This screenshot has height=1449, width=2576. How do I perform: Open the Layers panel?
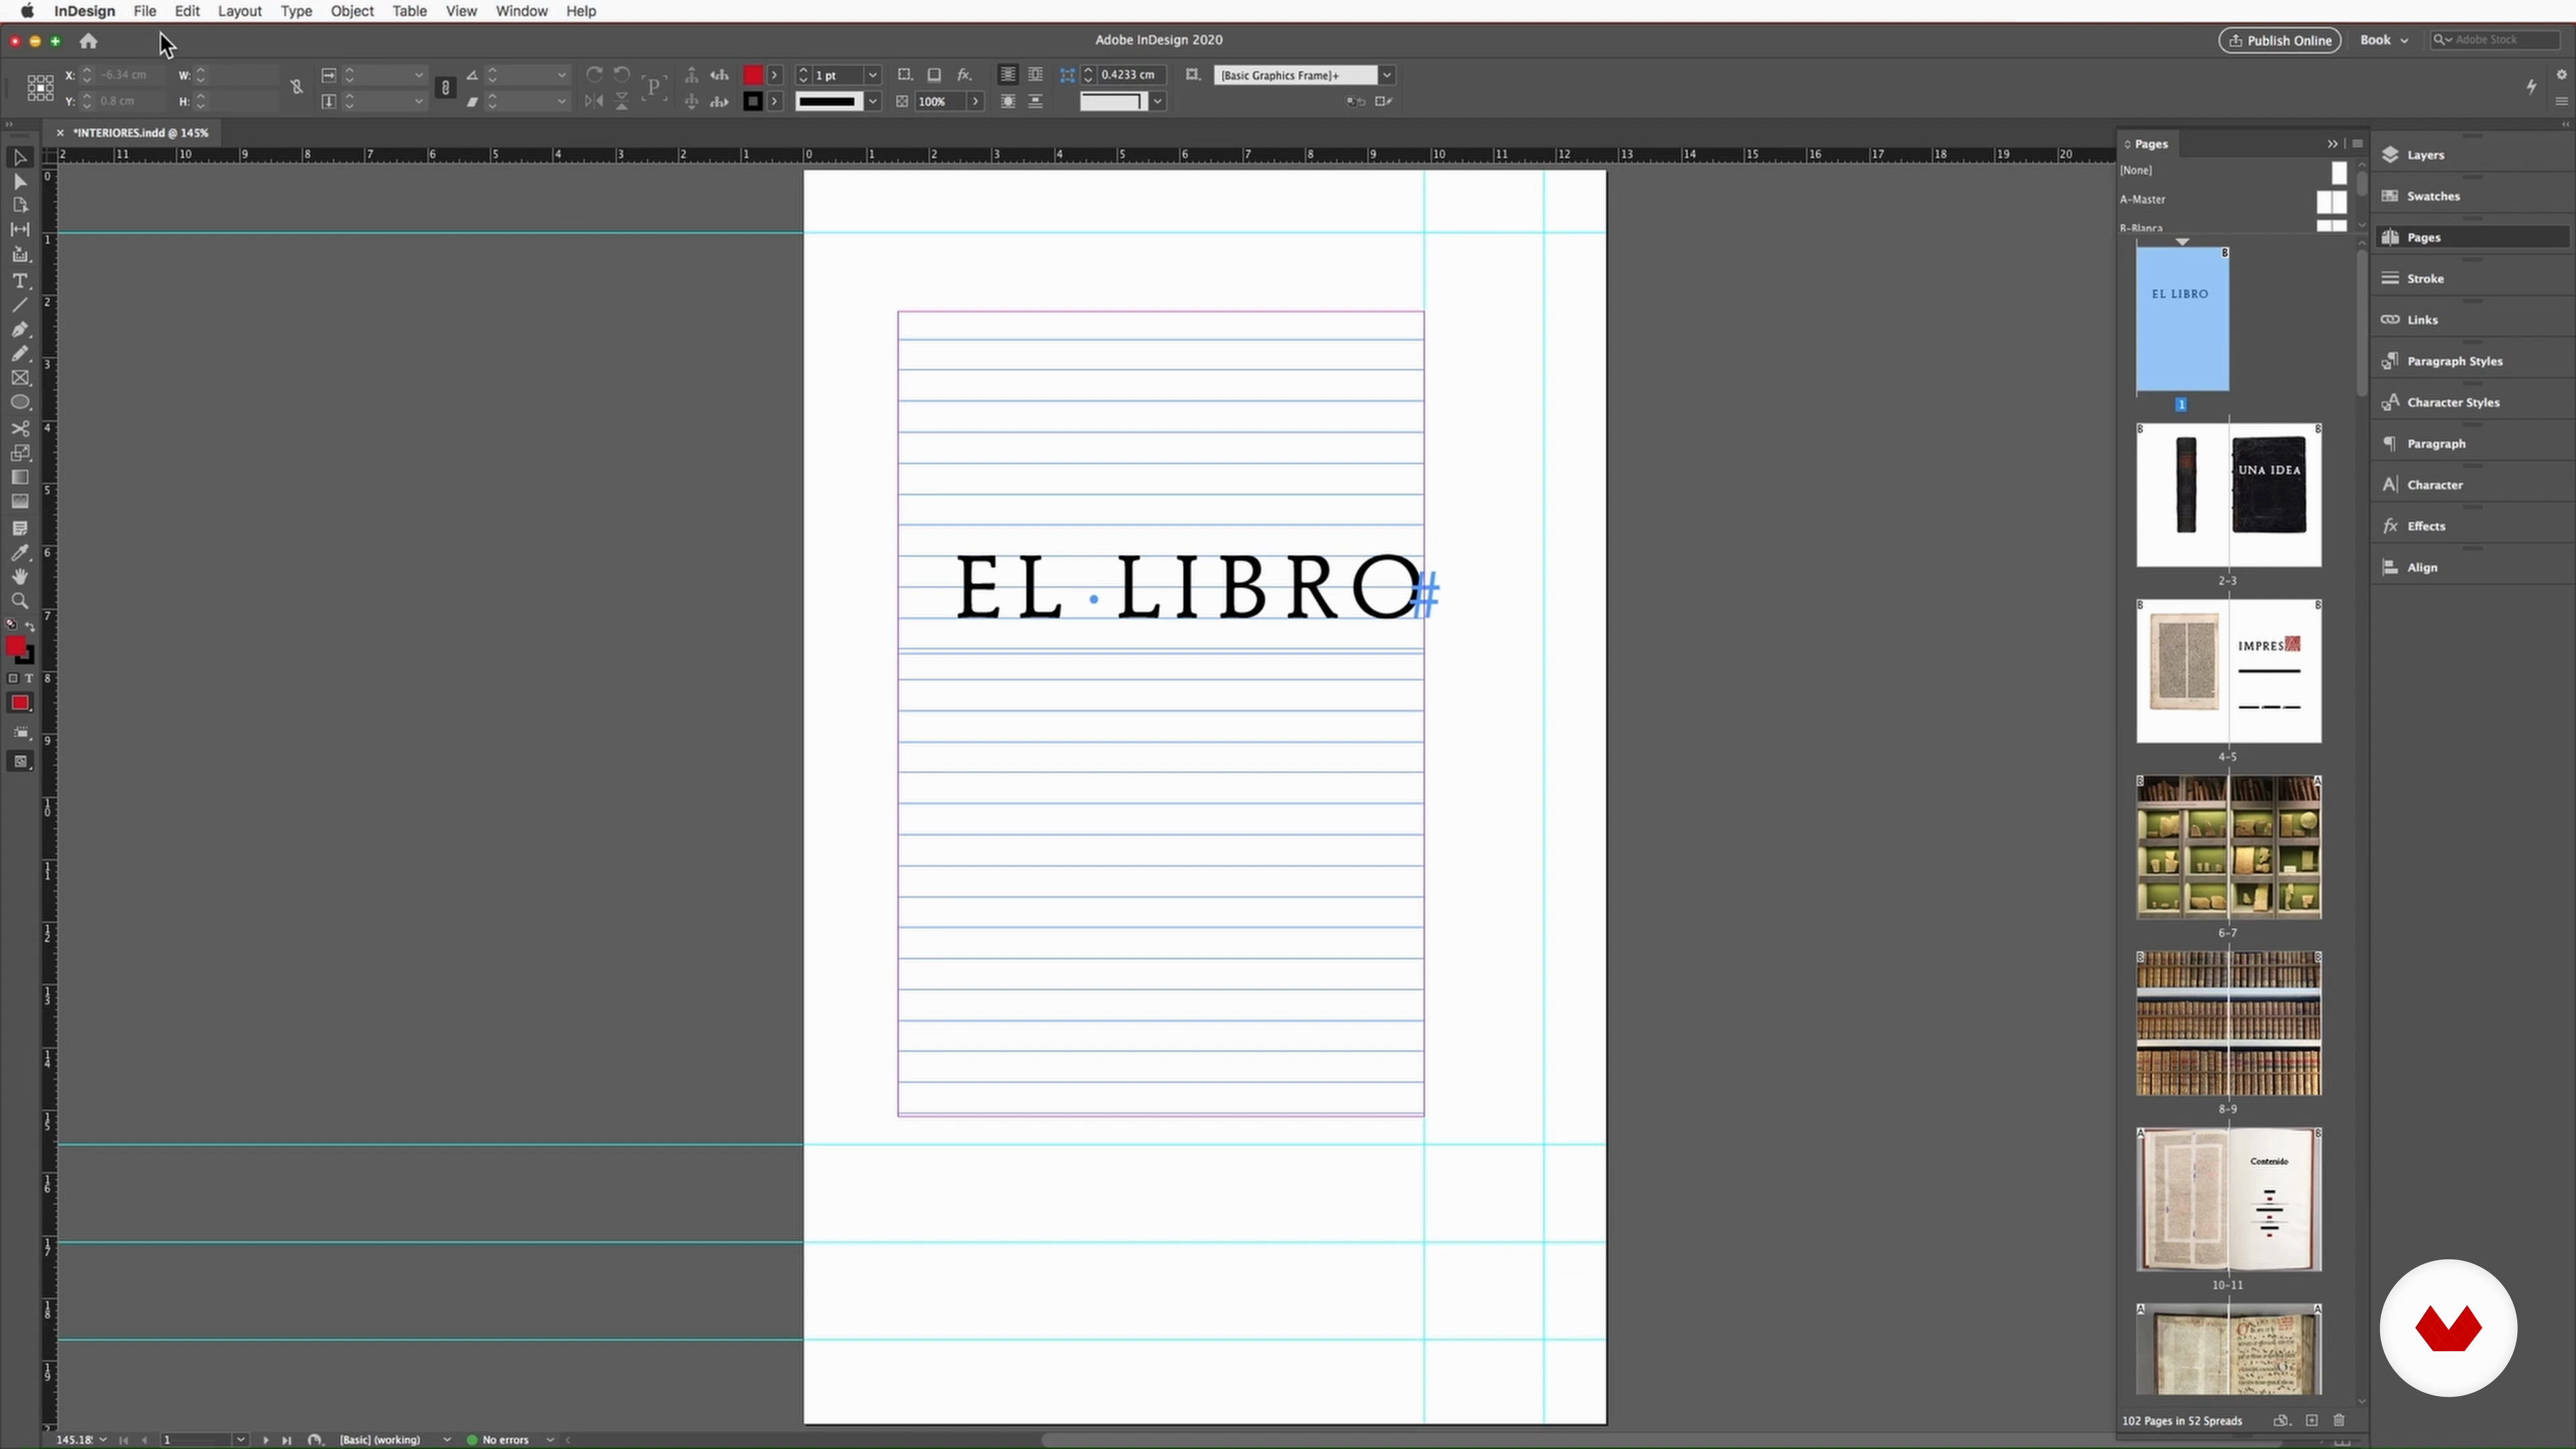pyautogui.click(x=2472, y=155)
